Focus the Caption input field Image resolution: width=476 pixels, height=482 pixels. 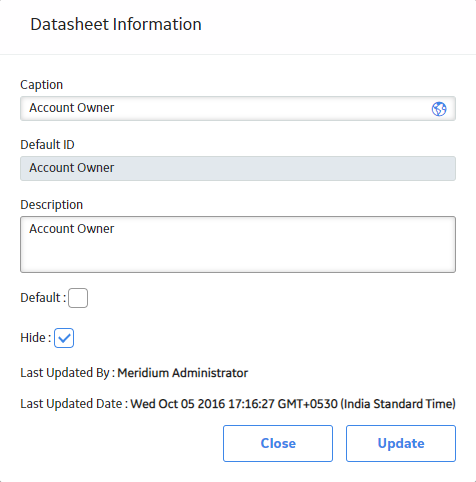tap(238, 109)
